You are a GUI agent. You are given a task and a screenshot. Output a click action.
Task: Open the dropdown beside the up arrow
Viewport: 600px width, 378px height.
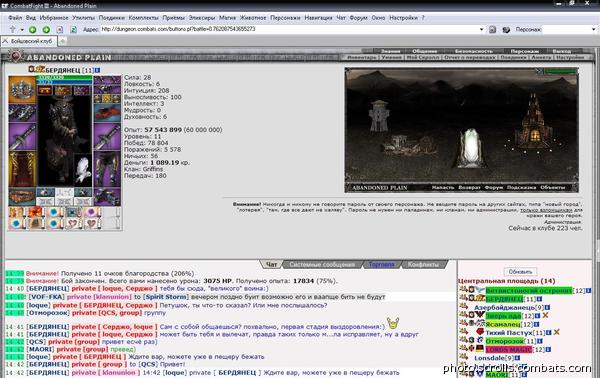pyautogui.click(x=22, y=29)
